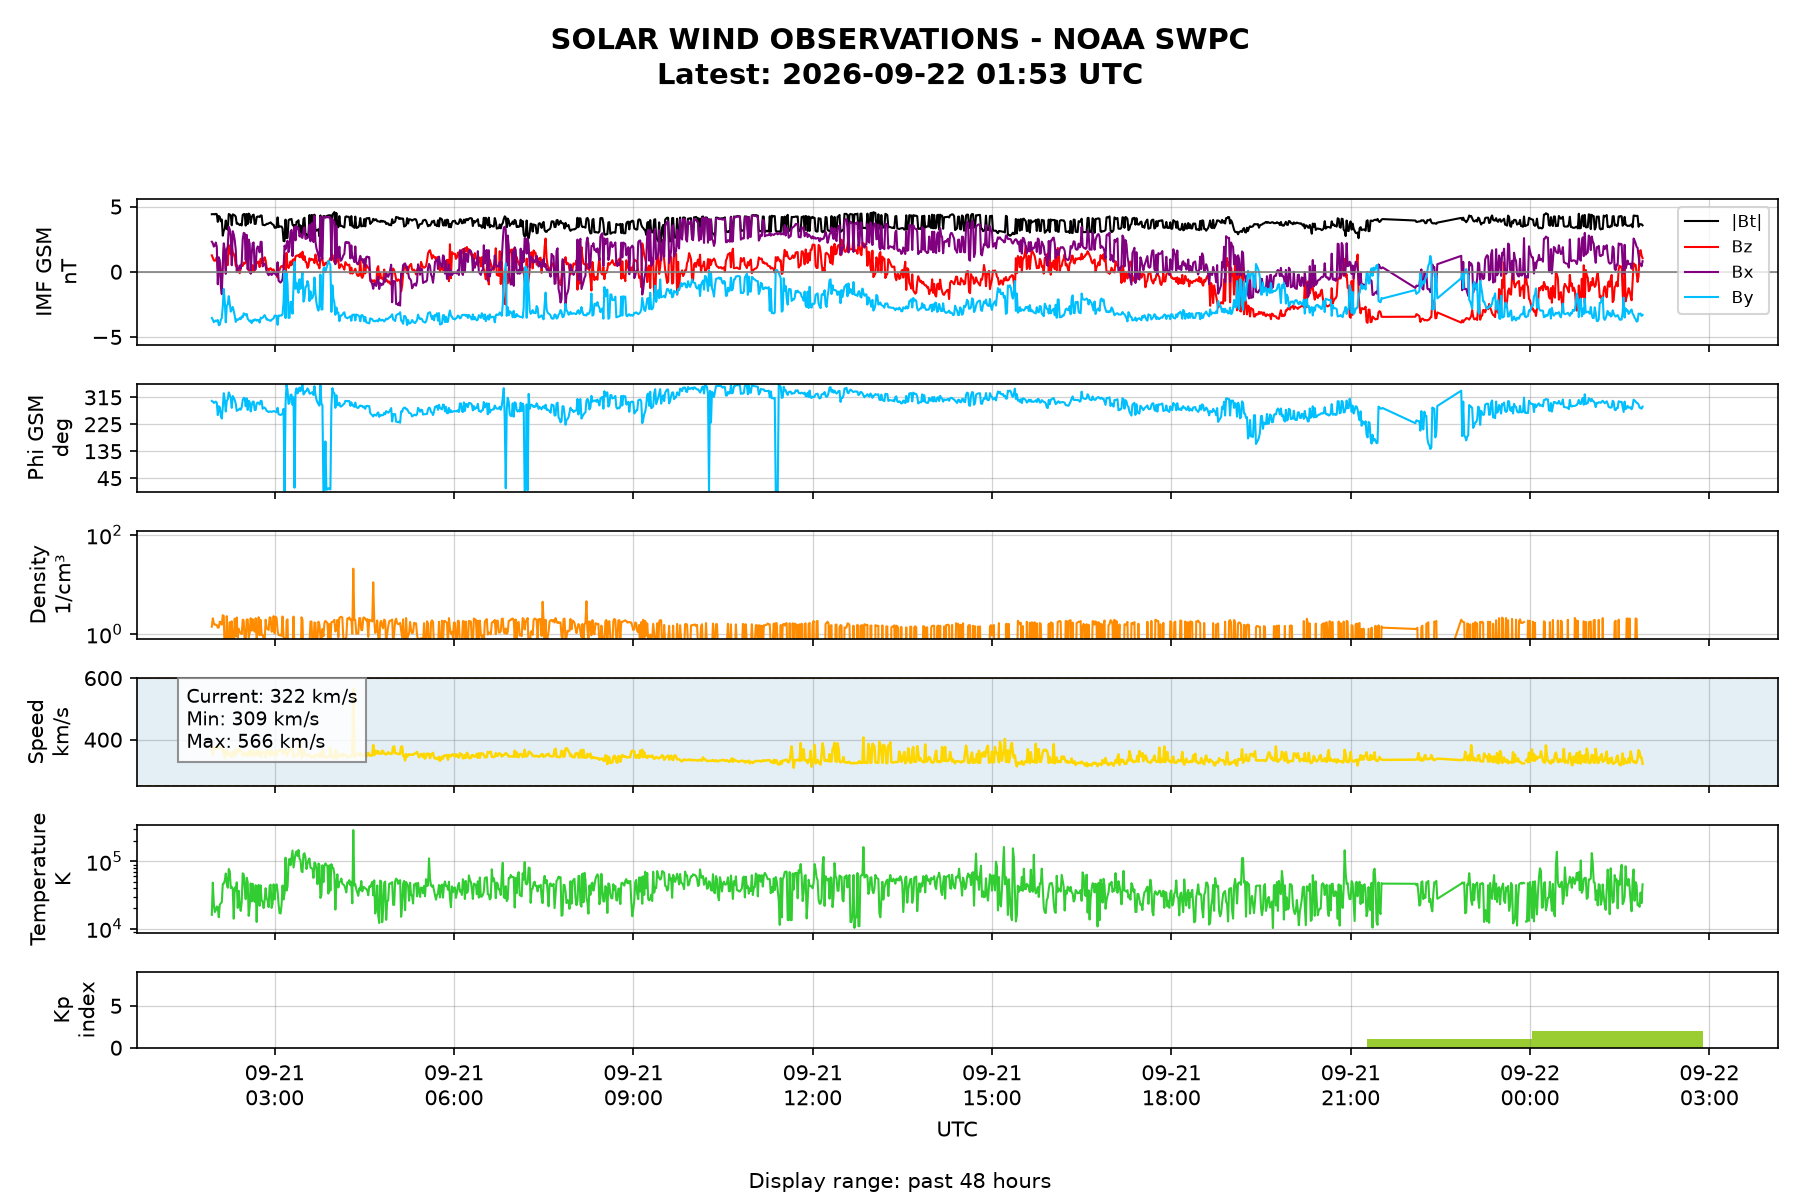Click the Density 1/cm³ axis label
The image size is (1800, 1200).
[x=50, y=585]
